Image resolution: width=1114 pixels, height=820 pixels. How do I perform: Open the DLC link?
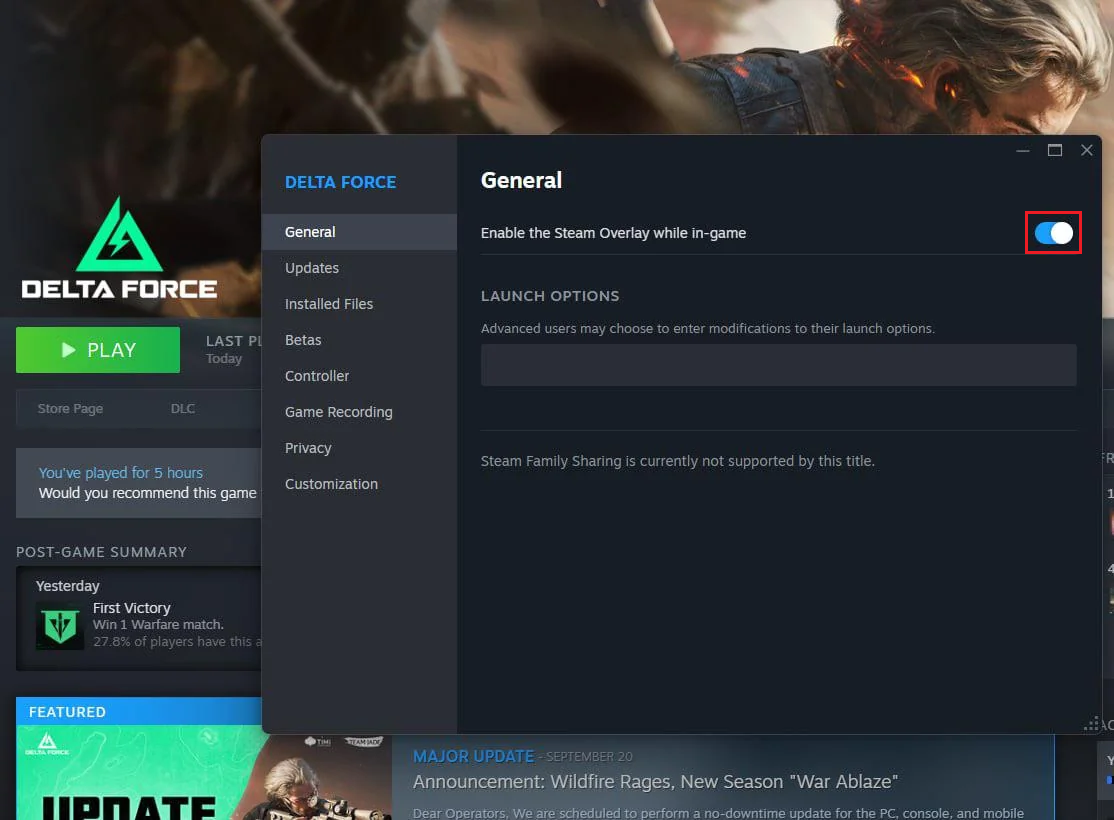(183, 409)
